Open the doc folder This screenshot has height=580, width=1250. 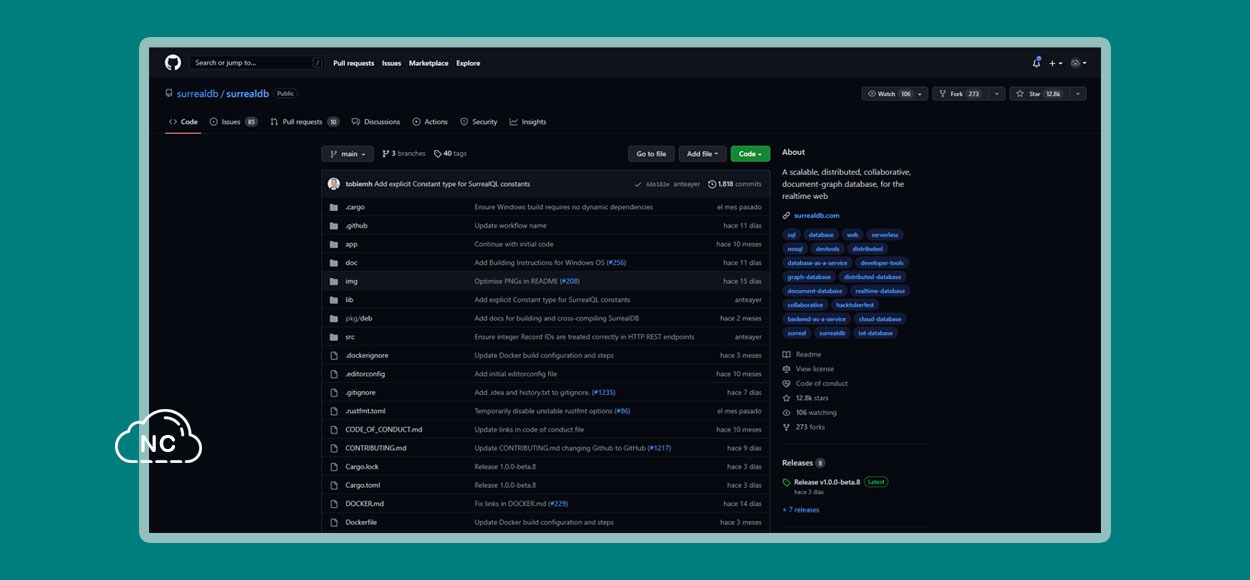(x=351, y=263)
